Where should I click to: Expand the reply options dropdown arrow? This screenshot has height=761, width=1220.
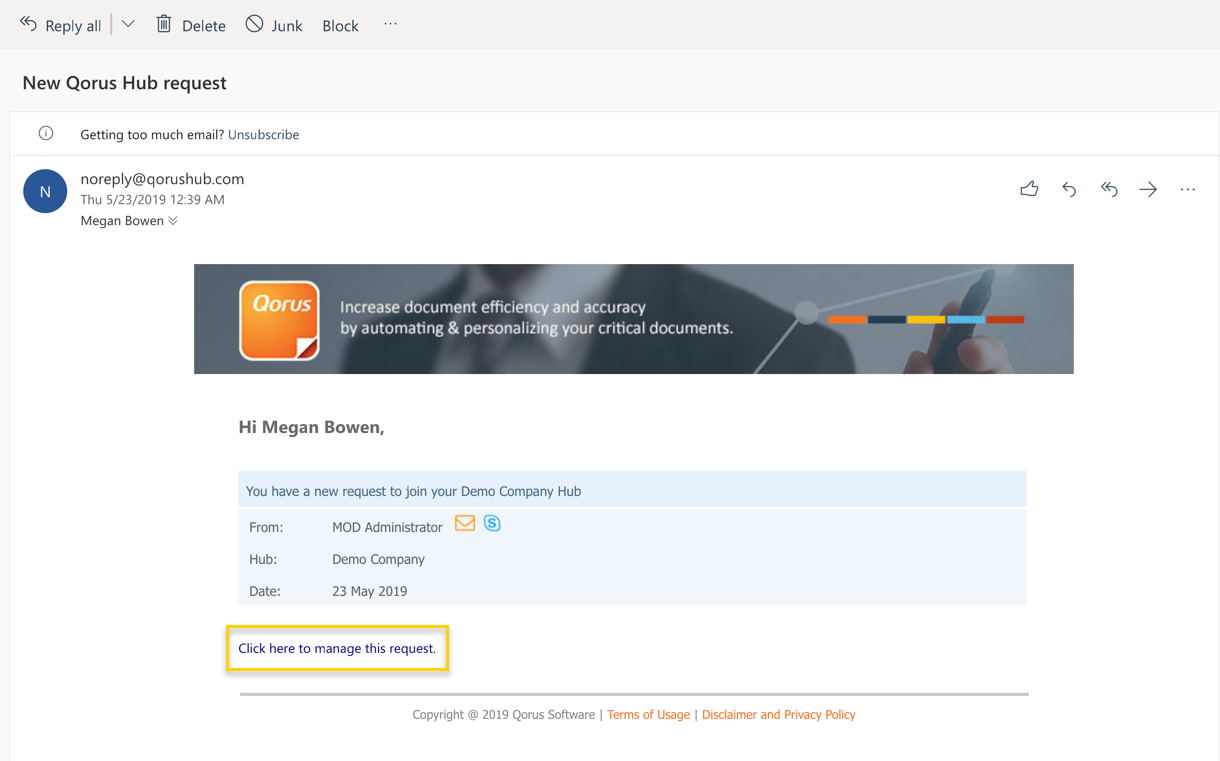tap(128, 25)
